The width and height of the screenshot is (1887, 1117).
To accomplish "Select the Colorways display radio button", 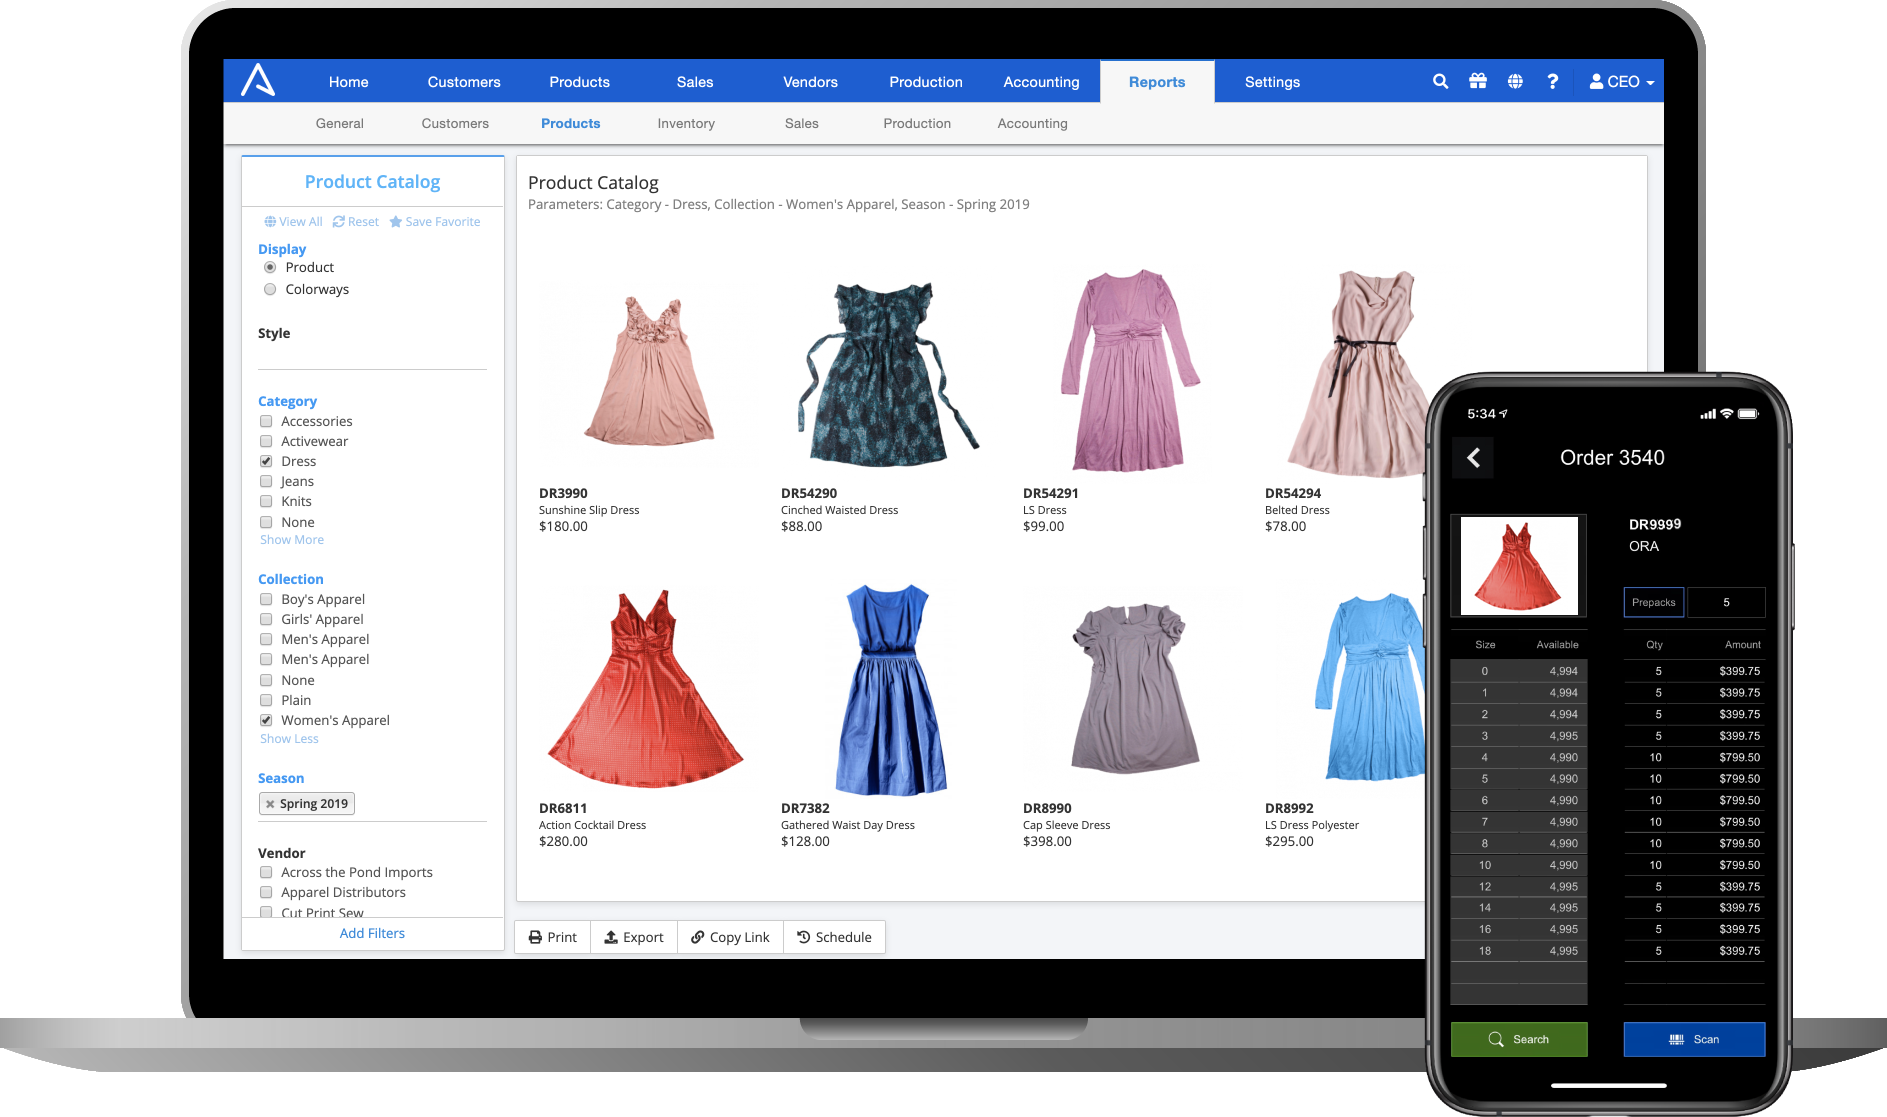I will pos(270,289).
